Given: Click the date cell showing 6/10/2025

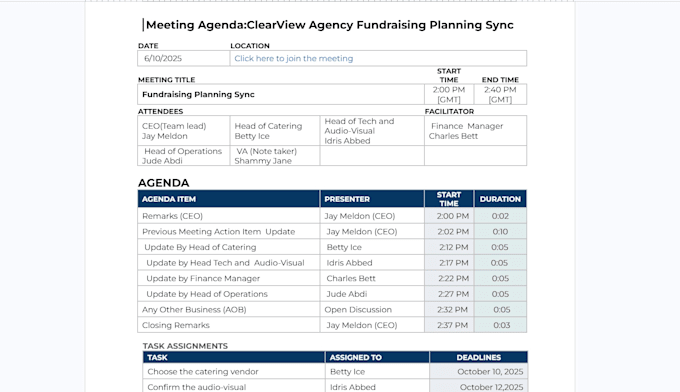Looking at the screenshot, I should click(x=183, y=59).
